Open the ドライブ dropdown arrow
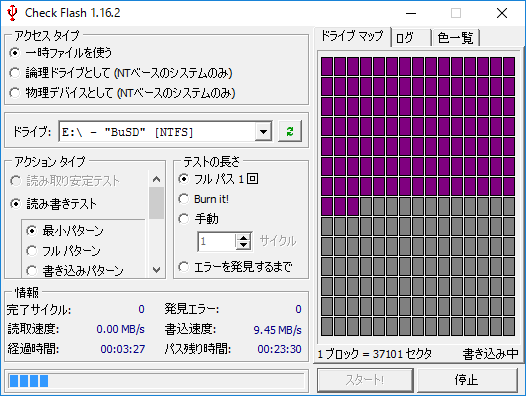This screenshot has width=526, height=396. click(x=263, y=132)
